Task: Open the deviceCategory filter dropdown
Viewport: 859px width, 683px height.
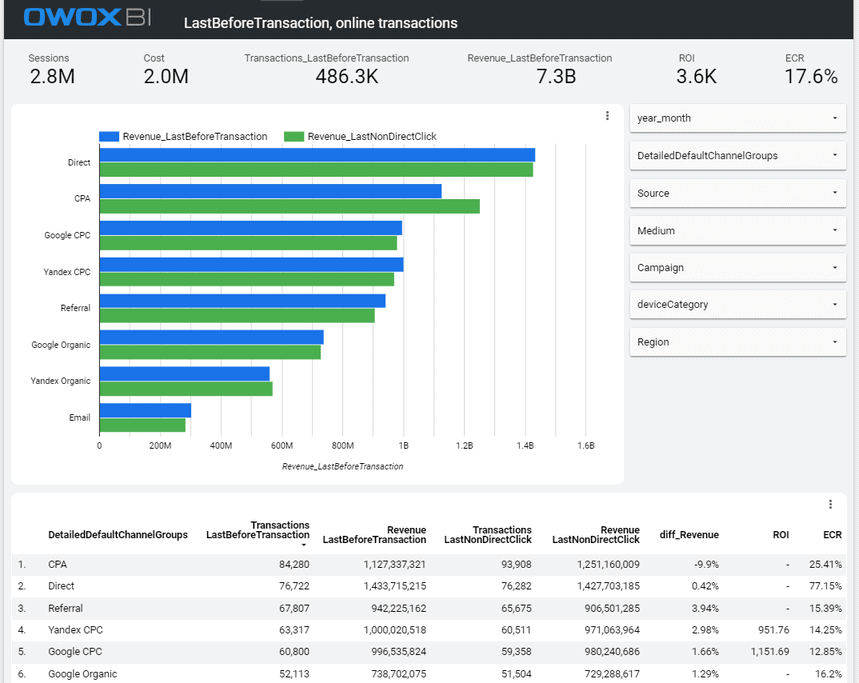Action: (x=737, y=304)
